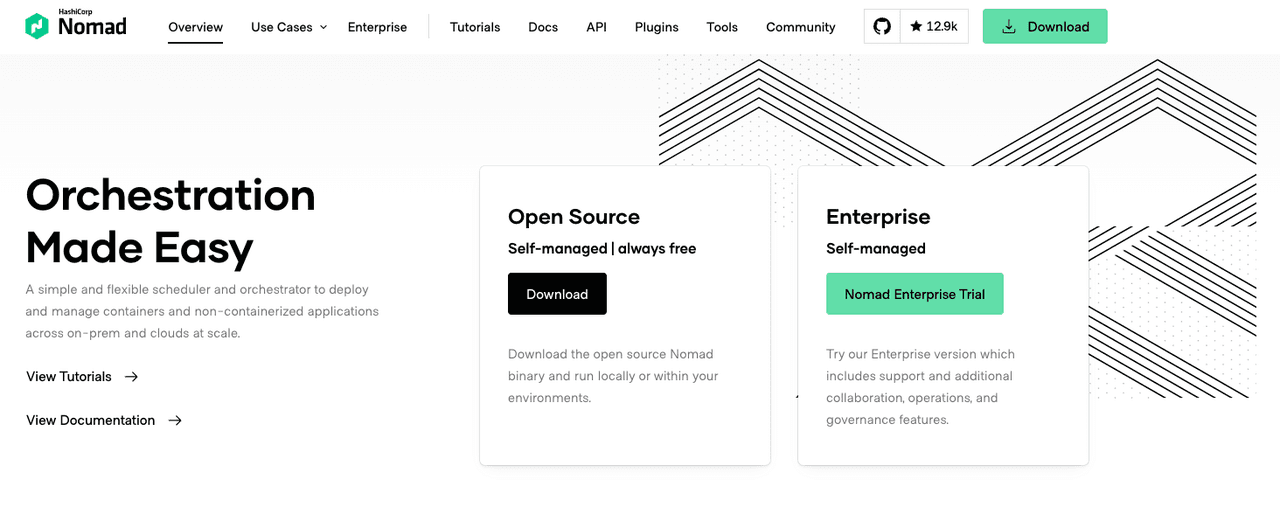1280x521 pixels.
Task: Open the Tools nav item
Action: point(722,27)
